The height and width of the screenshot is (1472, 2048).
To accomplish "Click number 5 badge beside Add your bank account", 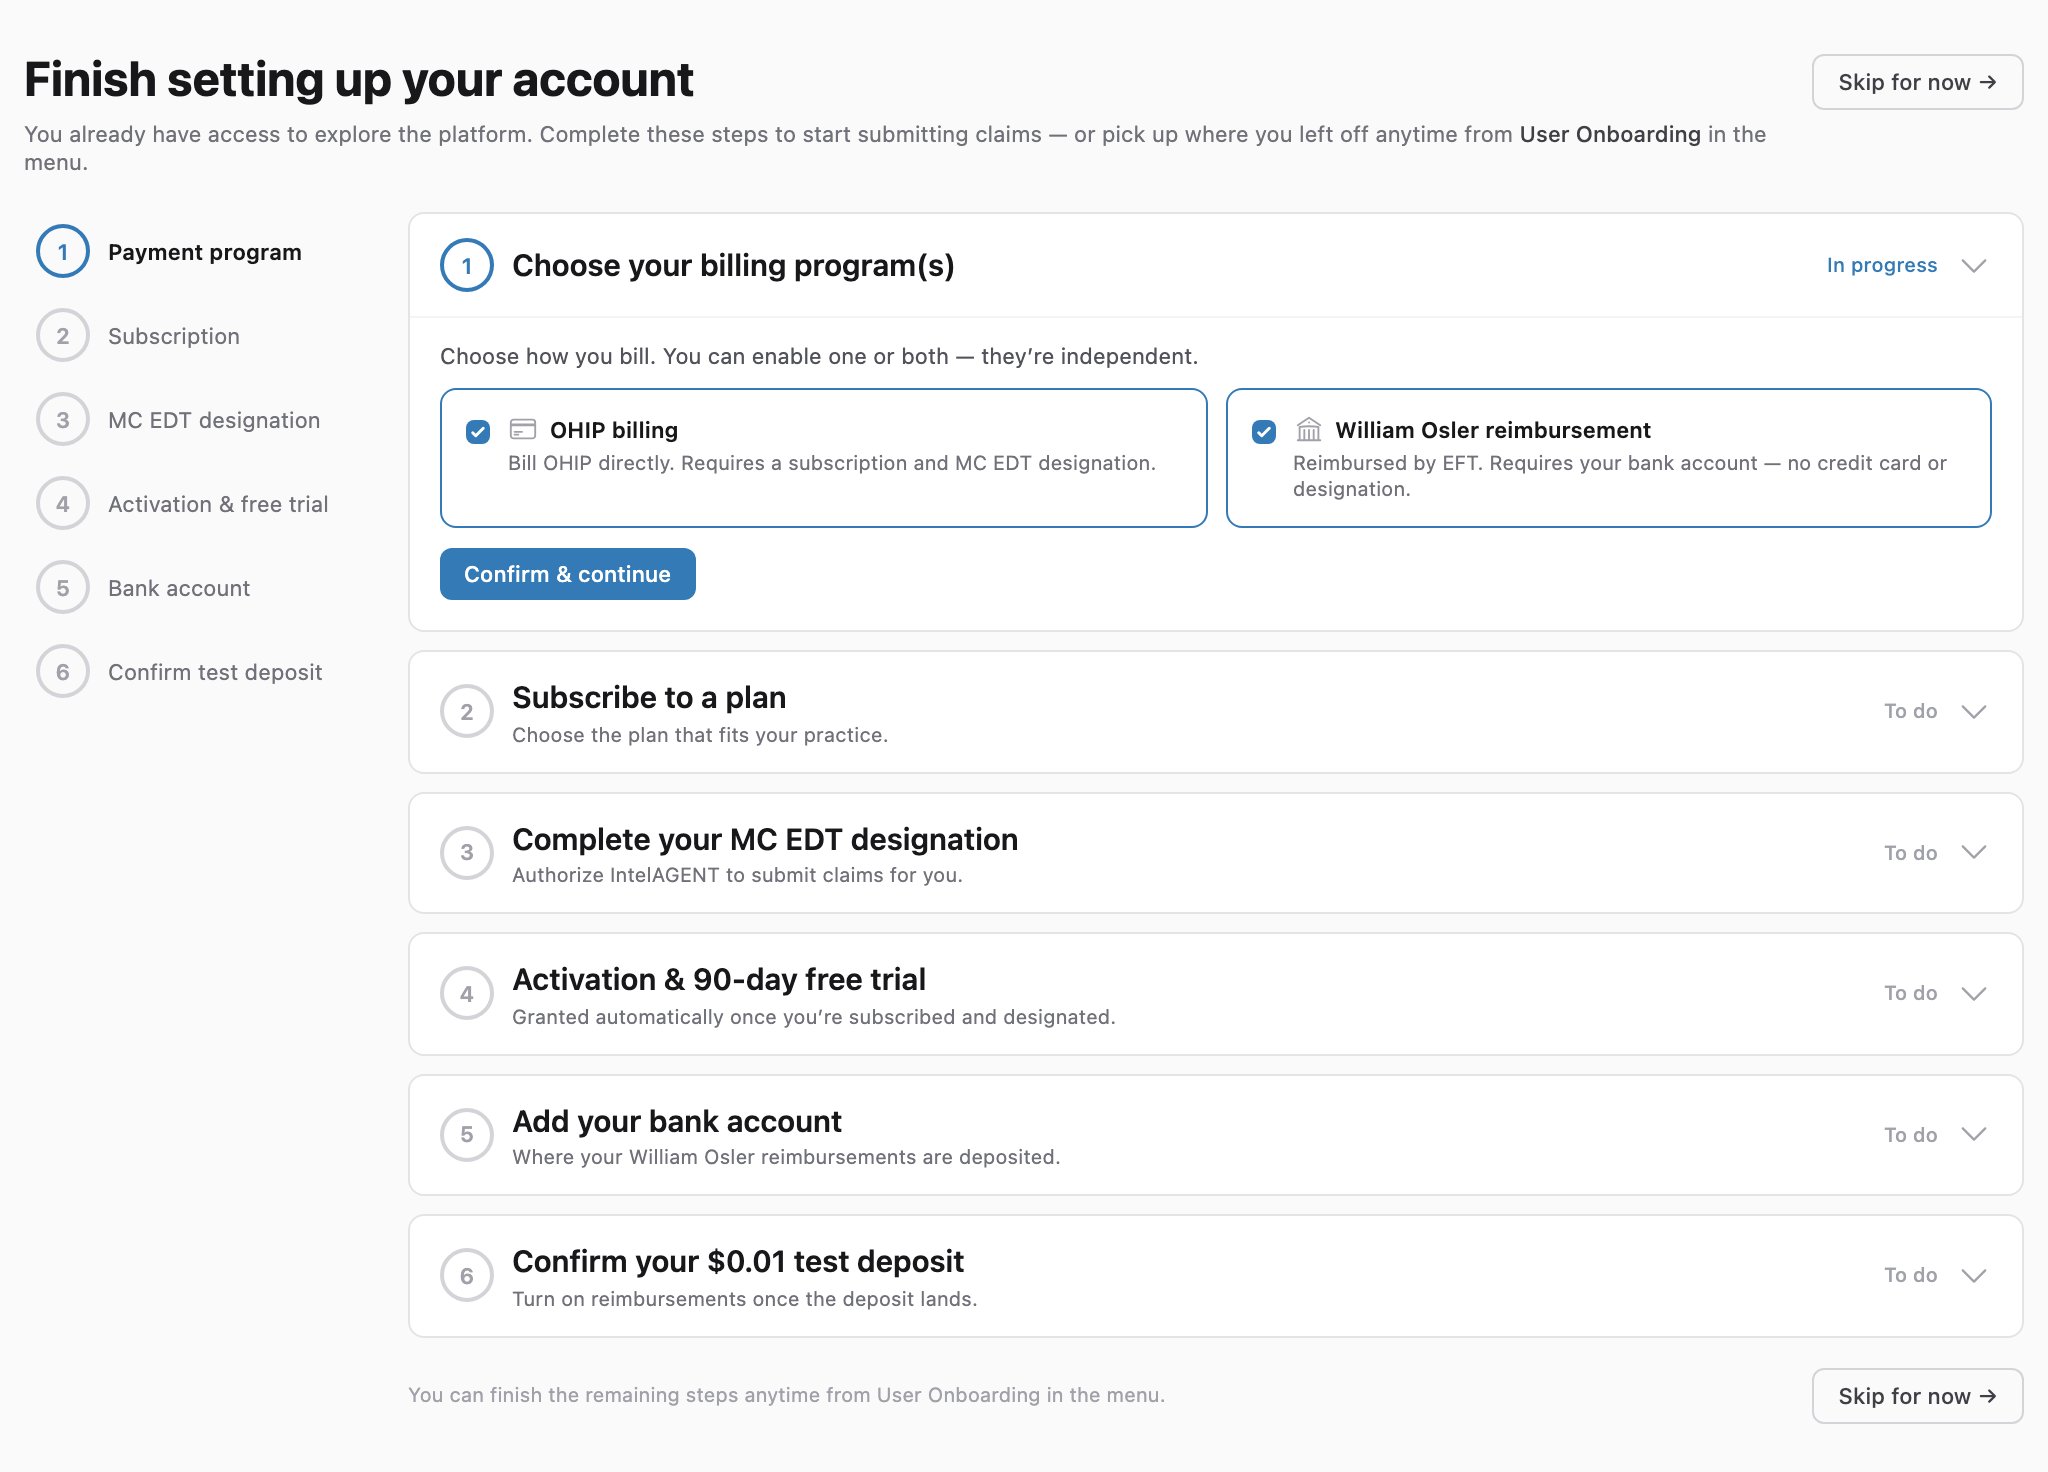I will click(467, 1135).
